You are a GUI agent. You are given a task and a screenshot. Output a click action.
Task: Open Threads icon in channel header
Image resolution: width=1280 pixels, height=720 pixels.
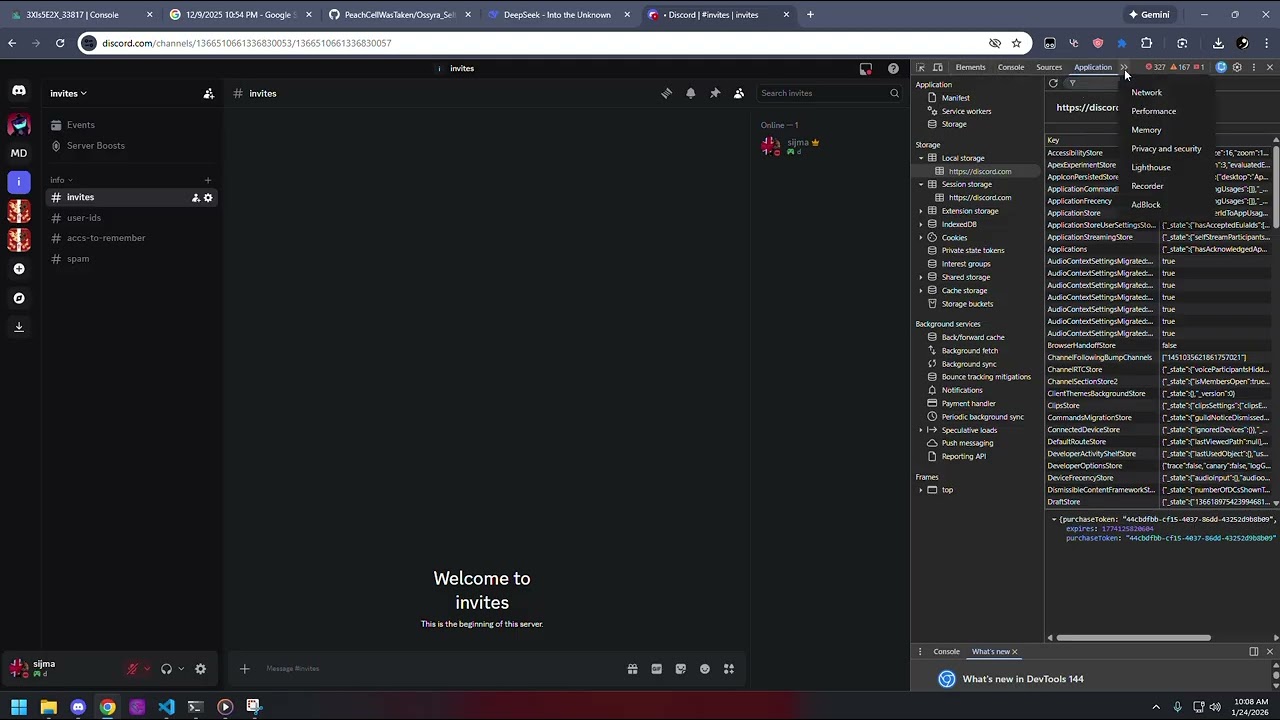666,93
